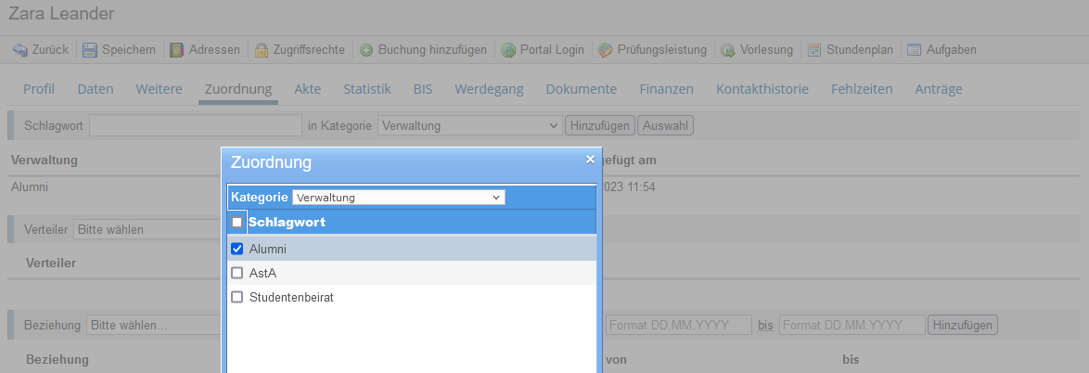Switch to the Fehlzeiten tab
The image size is (1089, 373).
click(x=862, y=89)
